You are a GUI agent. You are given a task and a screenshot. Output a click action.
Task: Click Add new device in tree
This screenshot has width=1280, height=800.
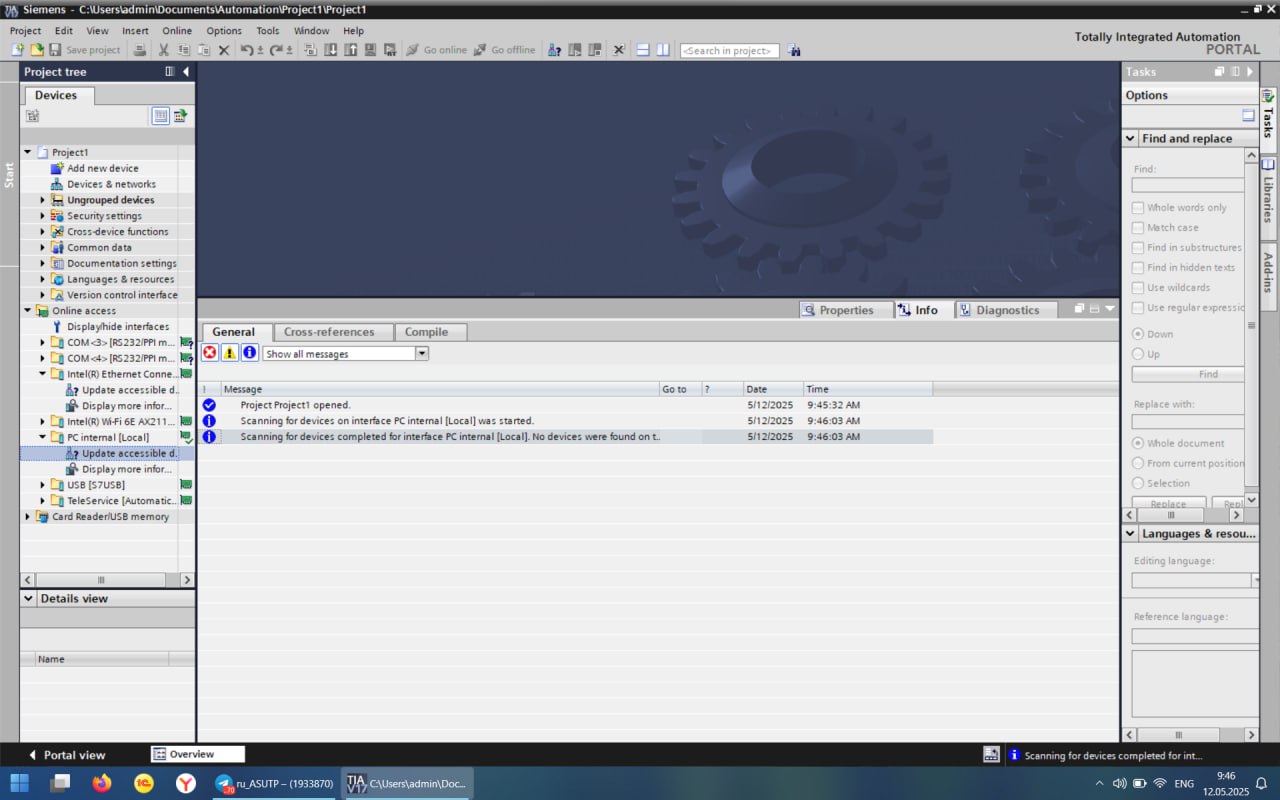click(103, 168)
